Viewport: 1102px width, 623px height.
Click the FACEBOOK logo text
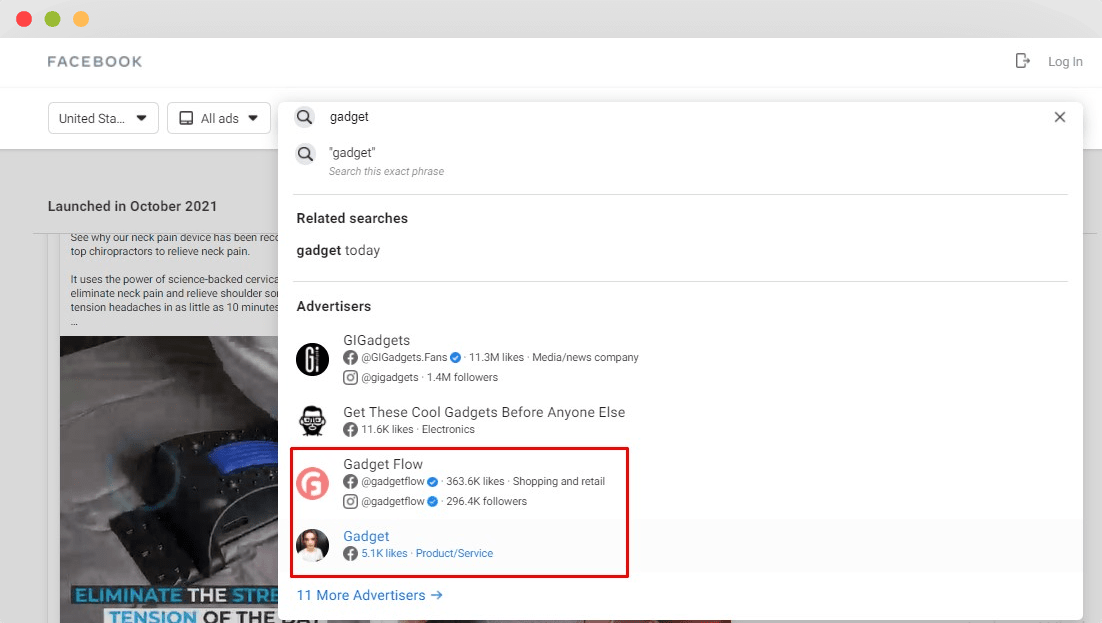click(x=95, y=62)
